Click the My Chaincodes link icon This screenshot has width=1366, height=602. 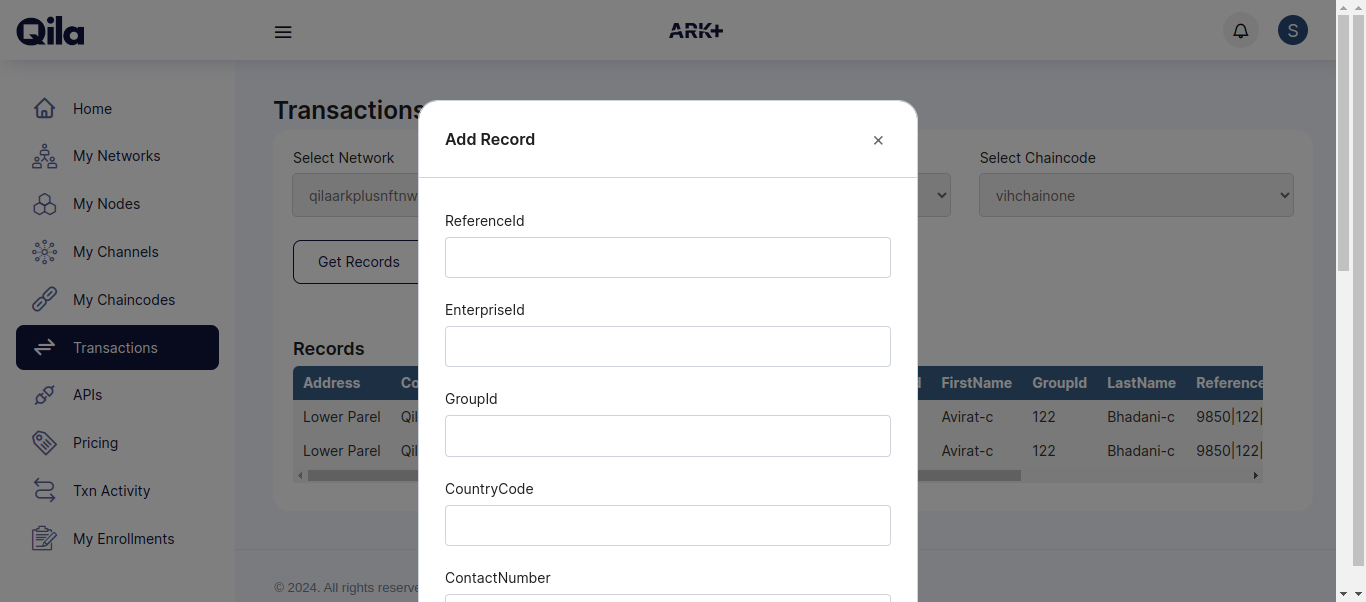tap(44, 299)
